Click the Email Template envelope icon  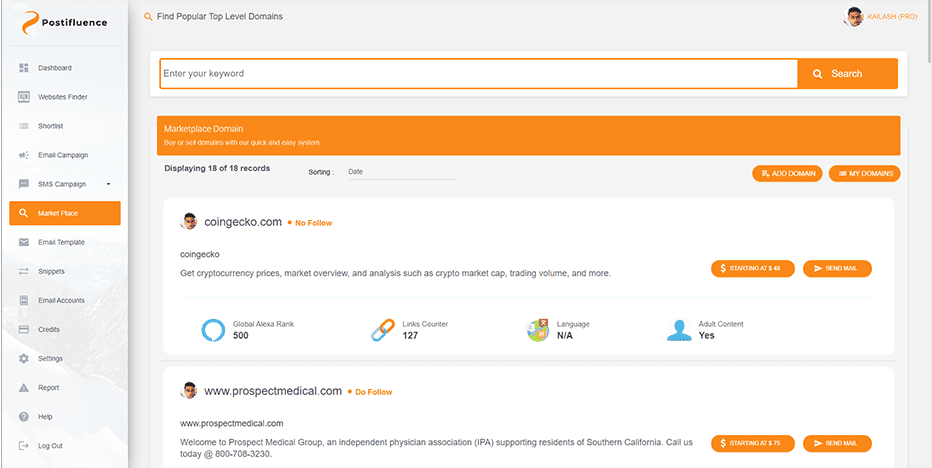pos(24,242)
